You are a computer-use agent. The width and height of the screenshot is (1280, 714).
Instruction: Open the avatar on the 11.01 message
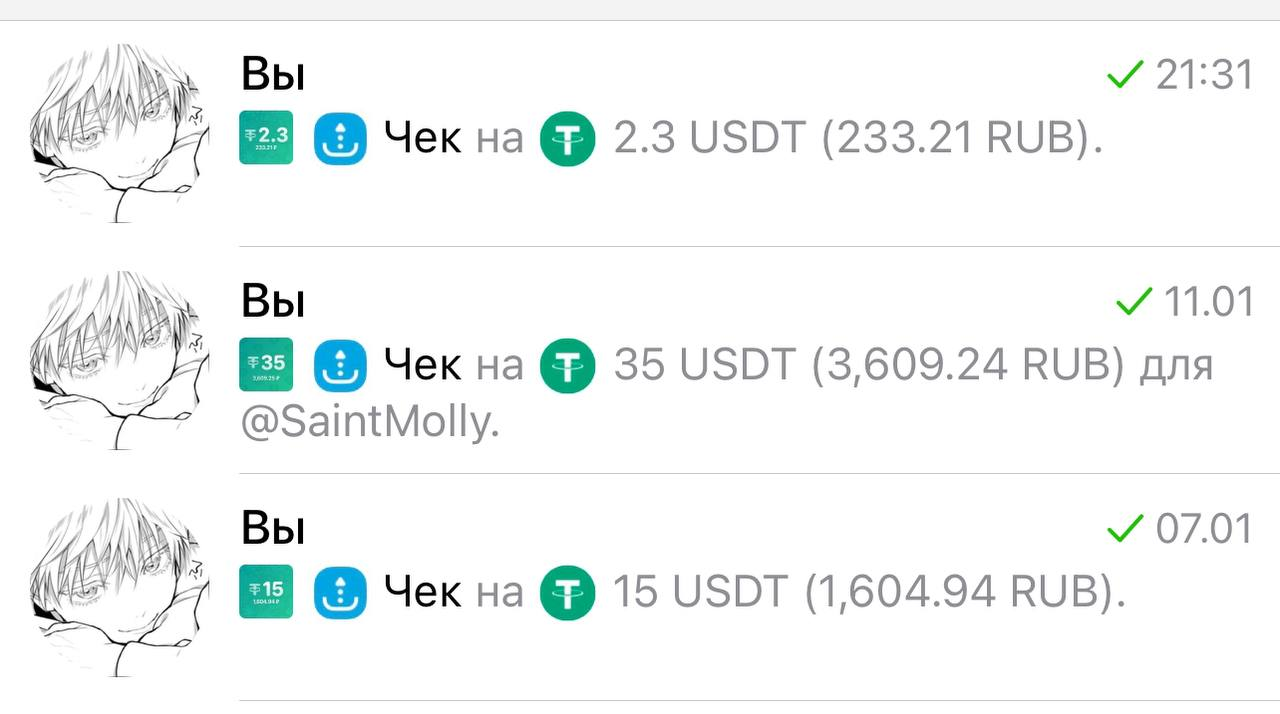click(x=119, y=360)
